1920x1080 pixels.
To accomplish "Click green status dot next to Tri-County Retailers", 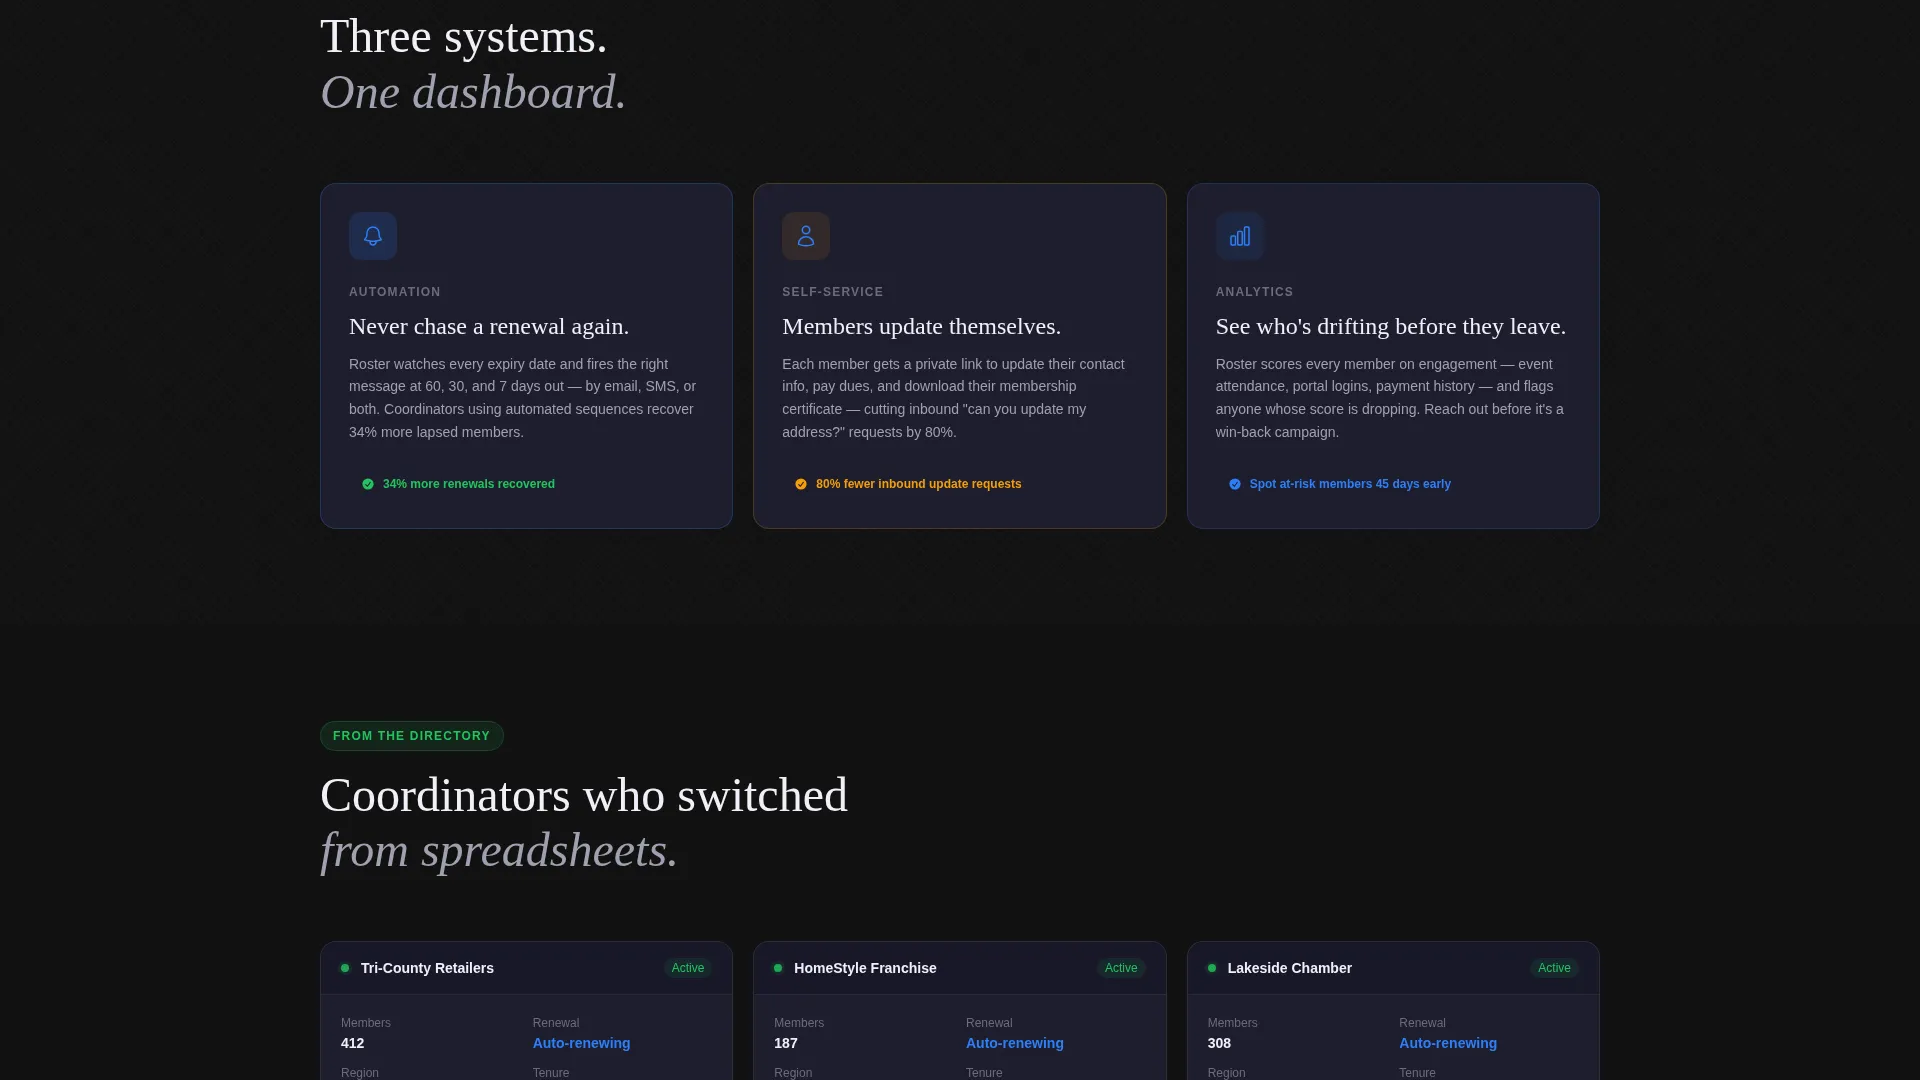I will [345, 968].
